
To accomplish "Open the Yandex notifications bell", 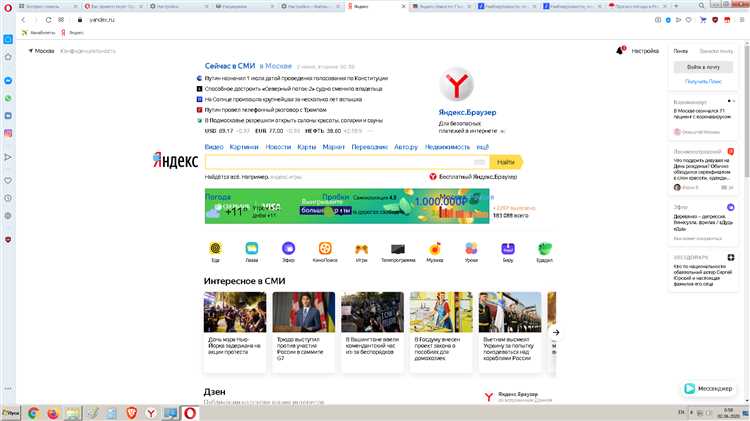I will click(620, 49).
